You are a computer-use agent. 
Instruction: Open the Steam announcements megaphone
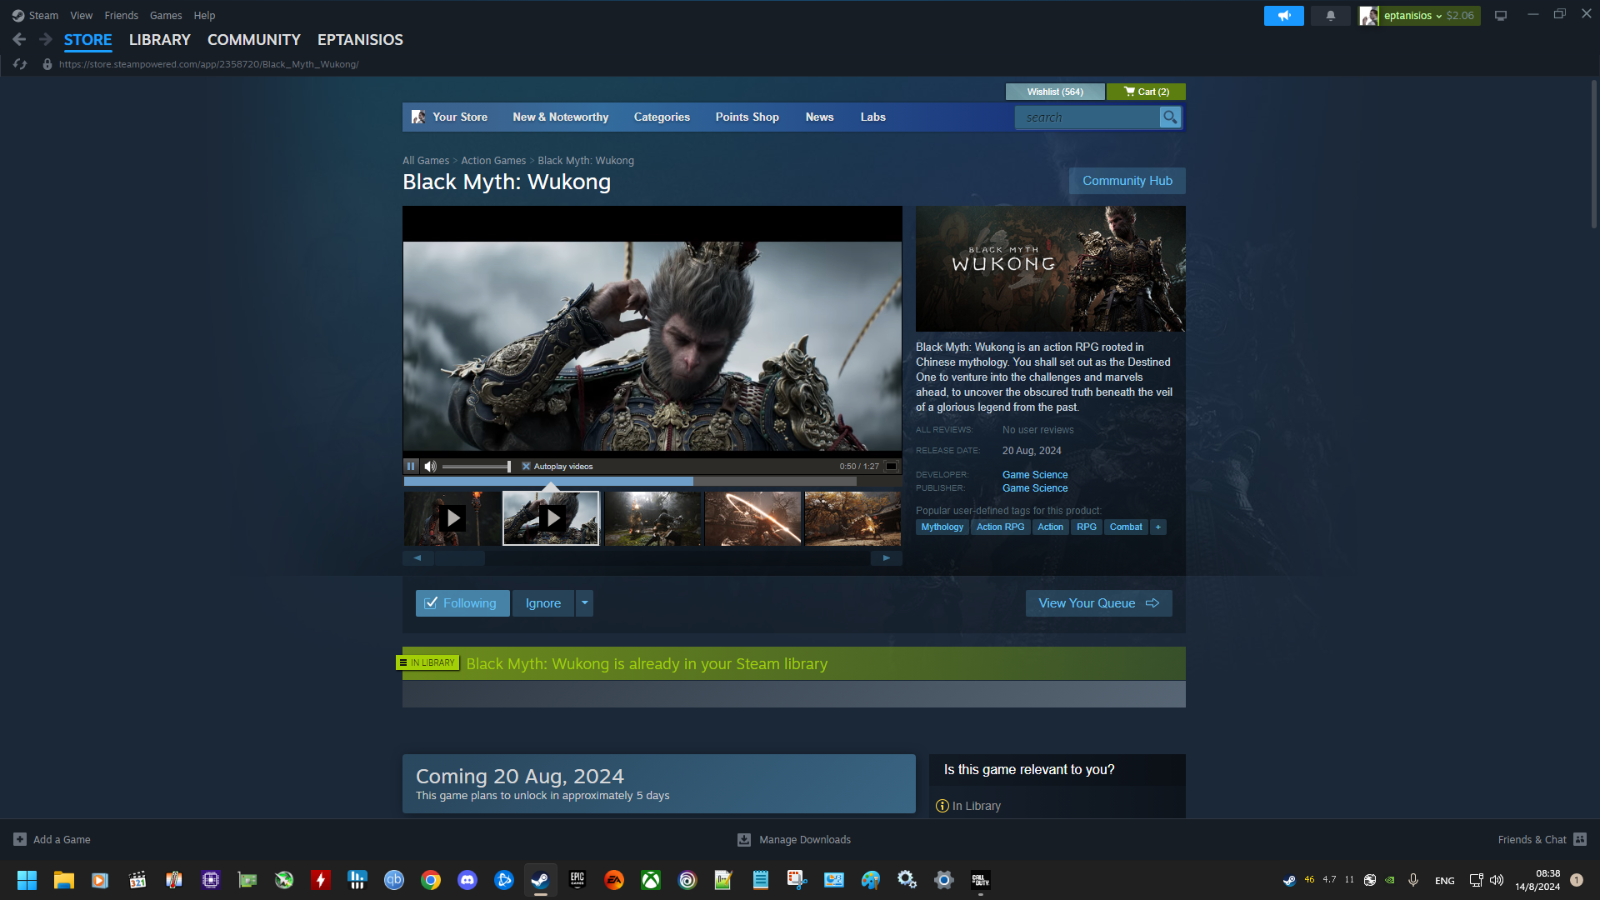pyautogui.click(x=1284, y=15)
